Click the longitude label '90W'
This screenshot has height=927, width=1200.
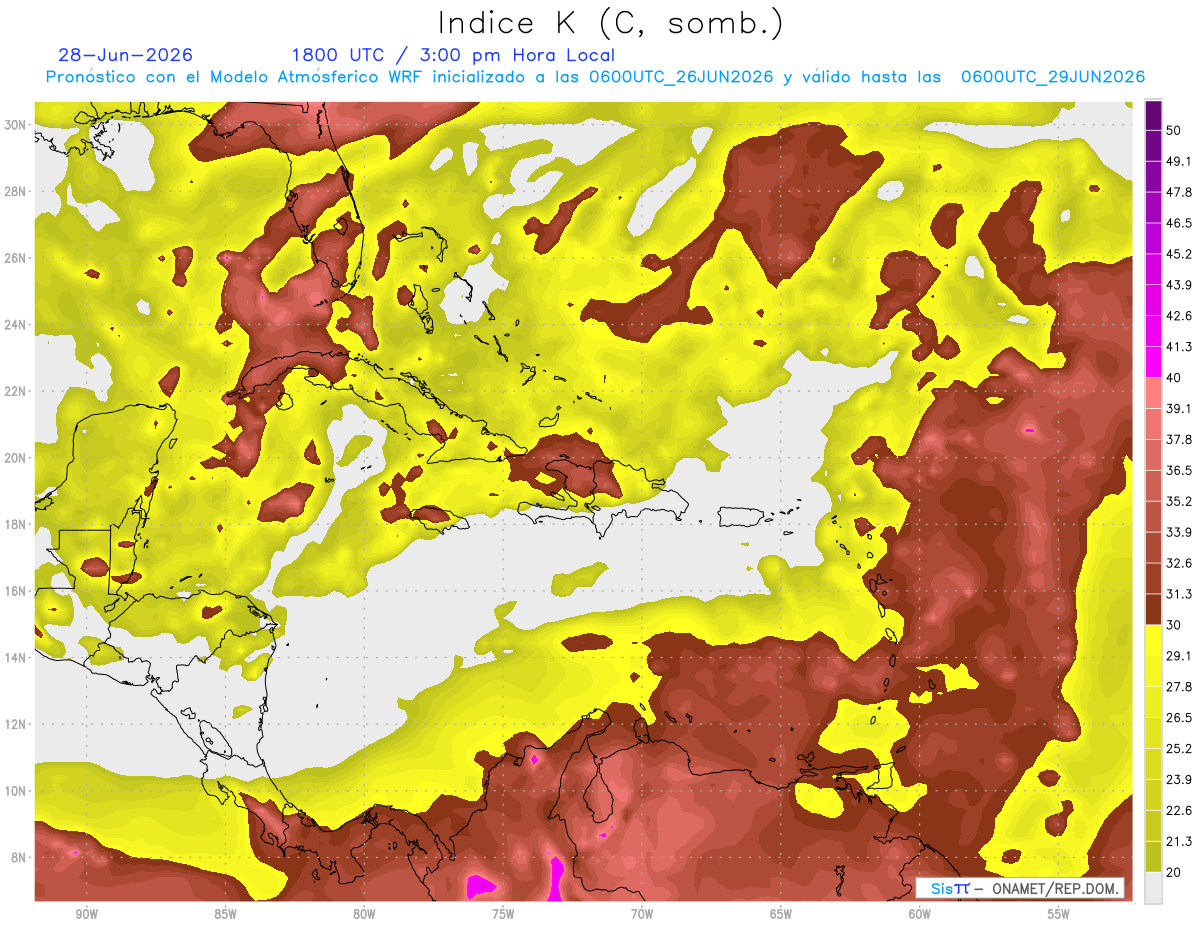[x=86, y=914]
